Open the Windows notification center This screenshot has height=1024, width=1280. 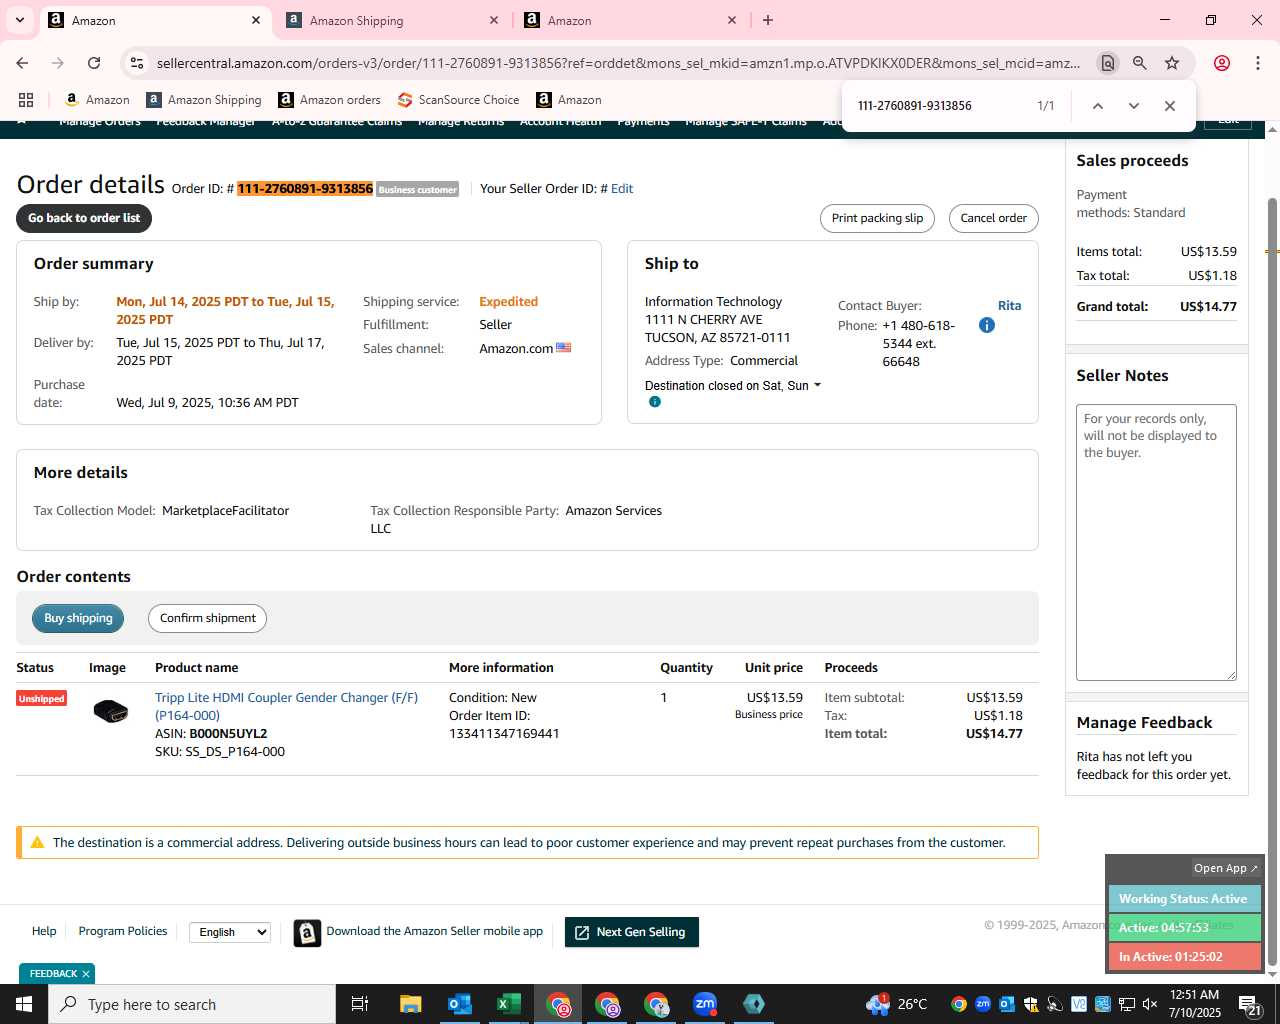1249,1004
